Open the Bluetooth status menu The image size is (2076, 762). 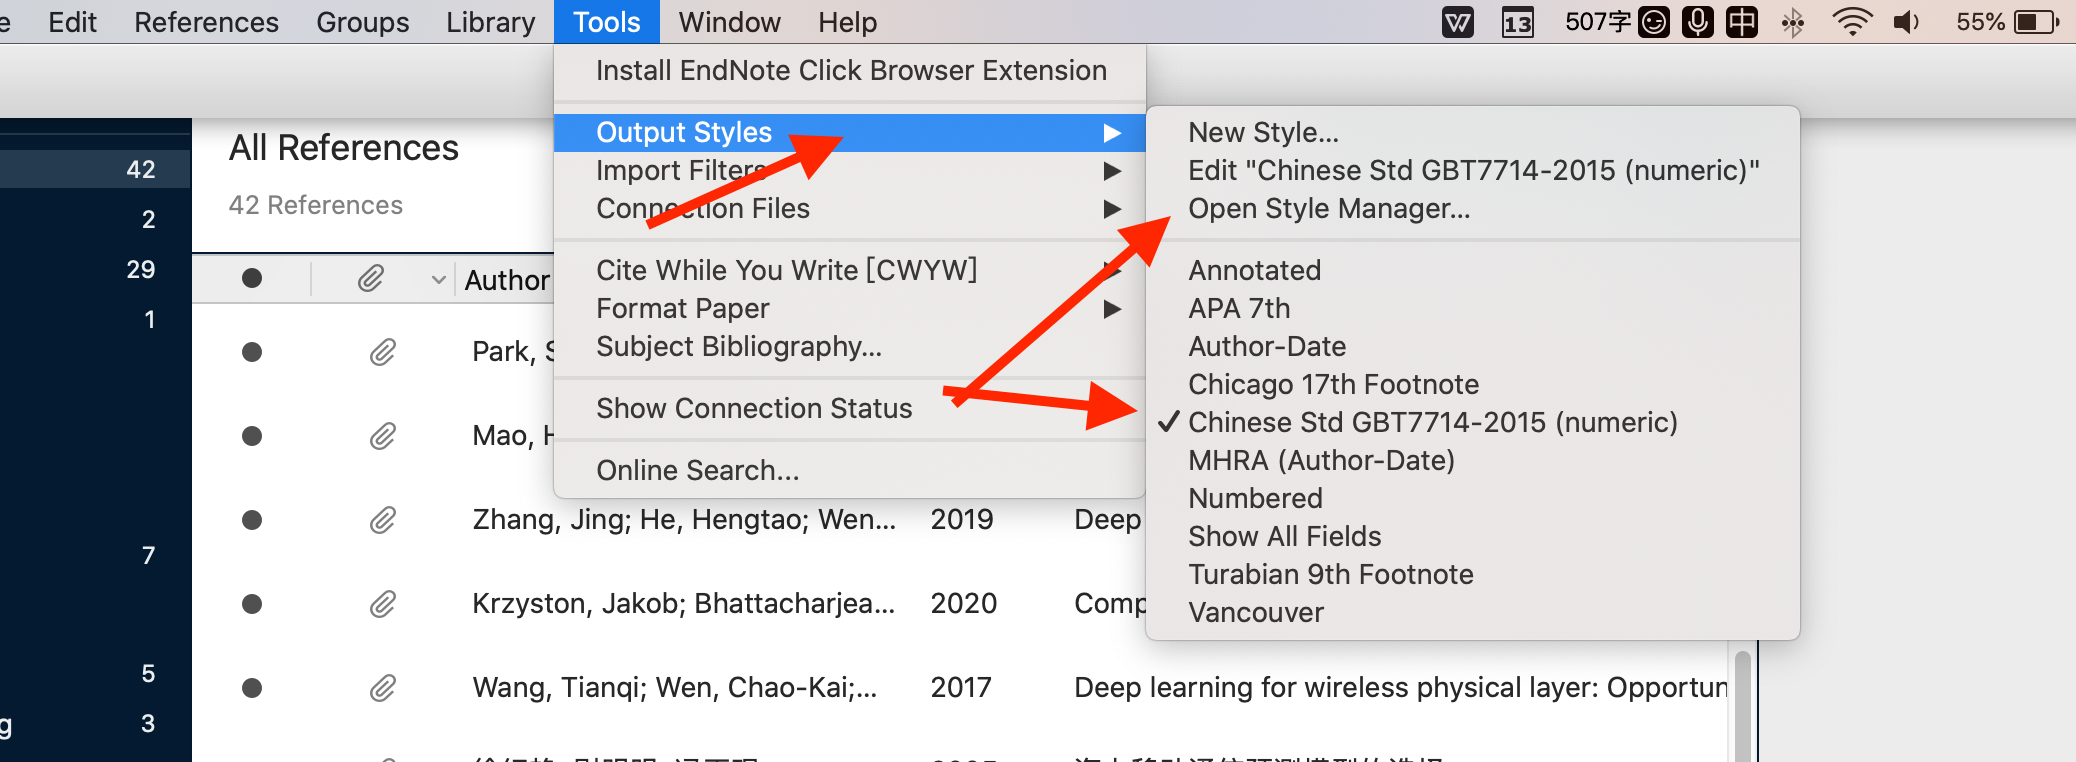[x=1793, y=22]
